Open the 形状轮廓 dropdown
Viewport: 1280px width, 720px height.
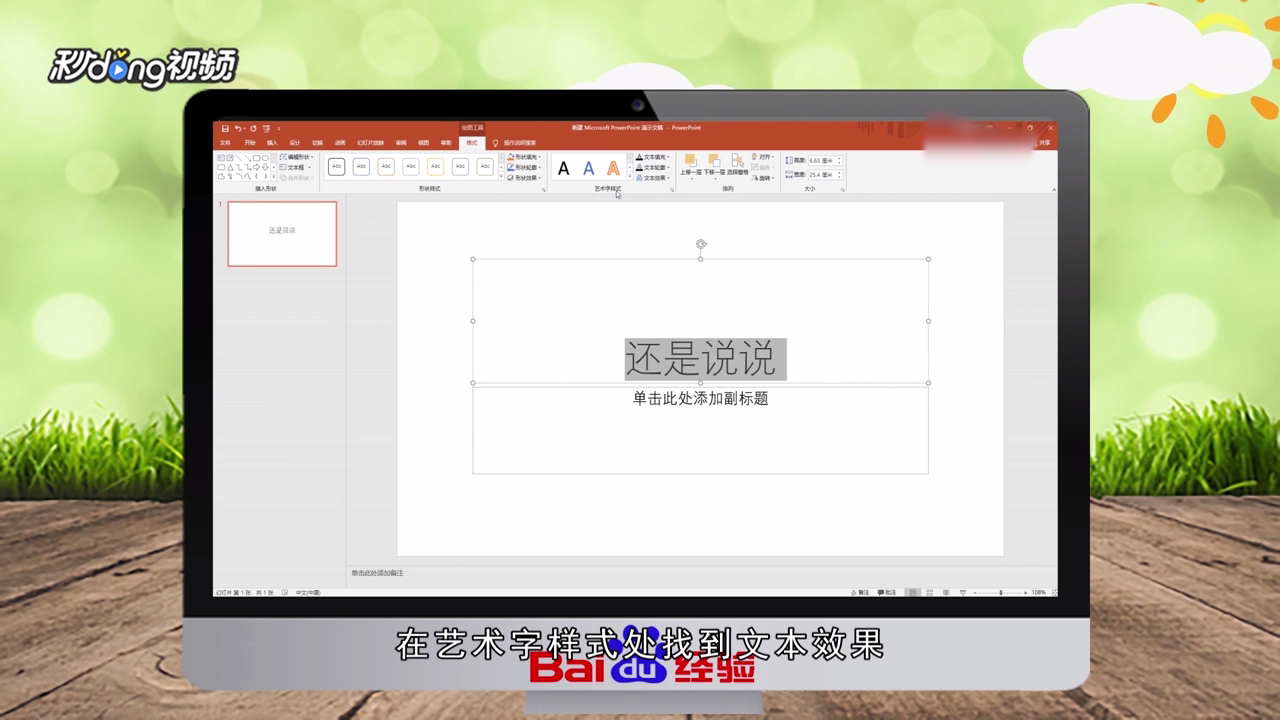point(523,167)
